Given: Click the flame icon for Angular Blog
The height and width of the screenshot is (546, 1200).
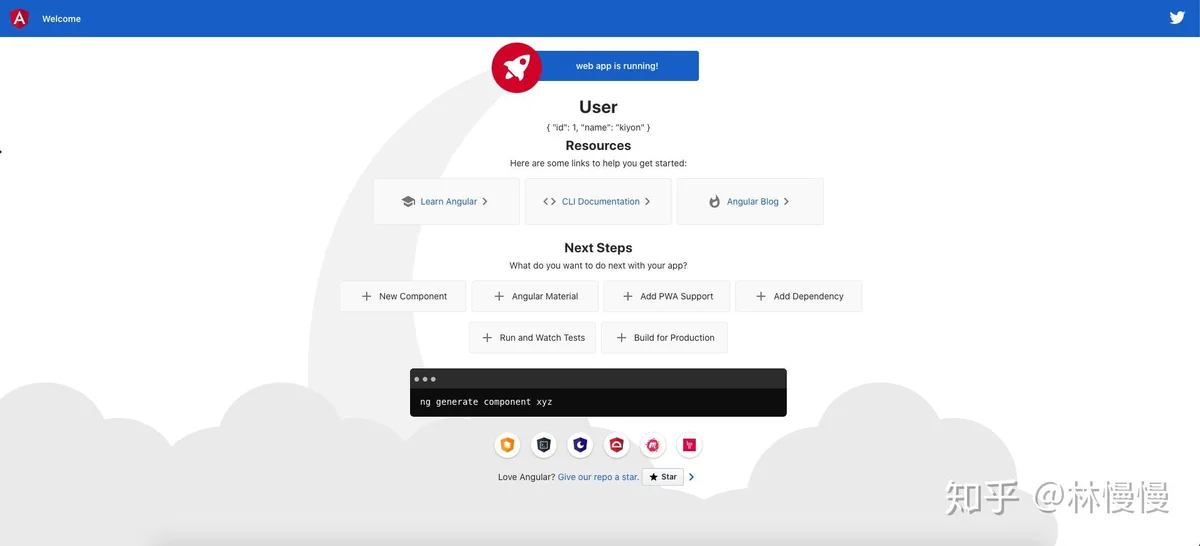Looking at the screenshot, I should (714, 202).
